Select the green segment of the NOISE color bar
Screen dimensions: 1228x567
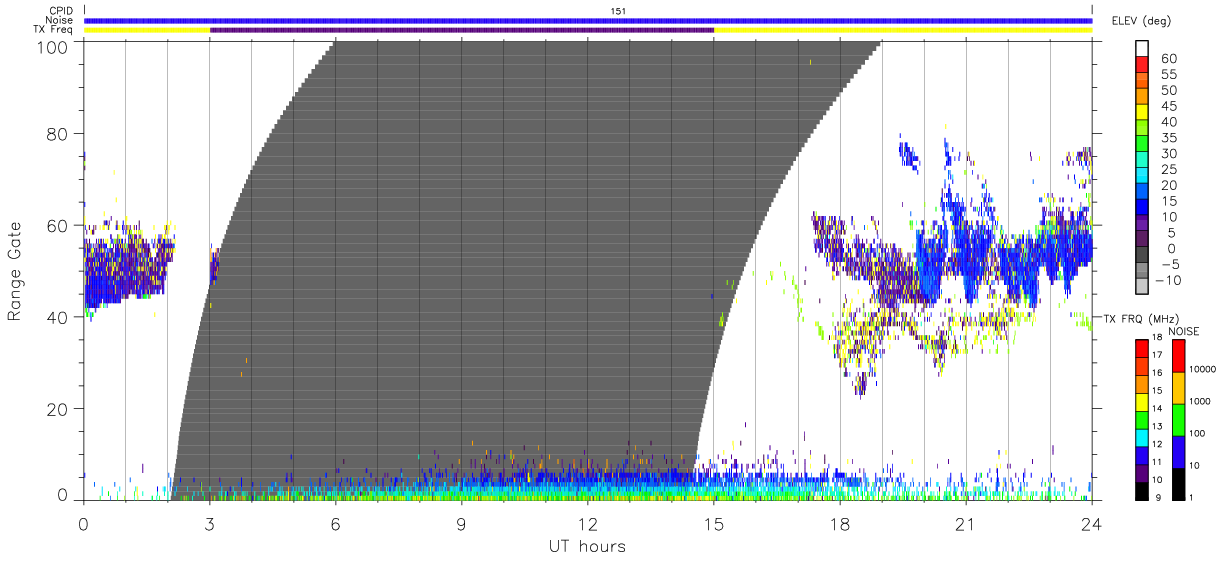pyautogui.click(x=1179, y=420)
